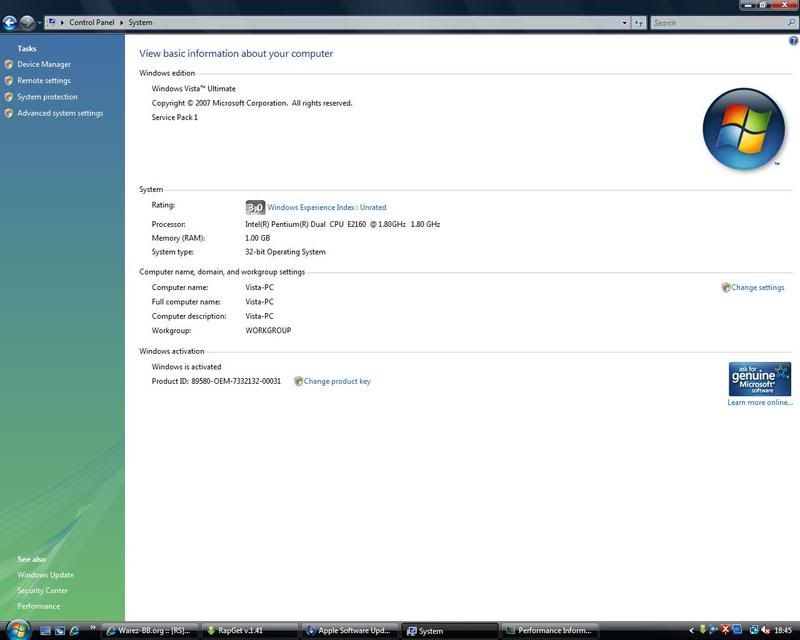Switch to Performance Information taskbar button

tap(549, 631)
